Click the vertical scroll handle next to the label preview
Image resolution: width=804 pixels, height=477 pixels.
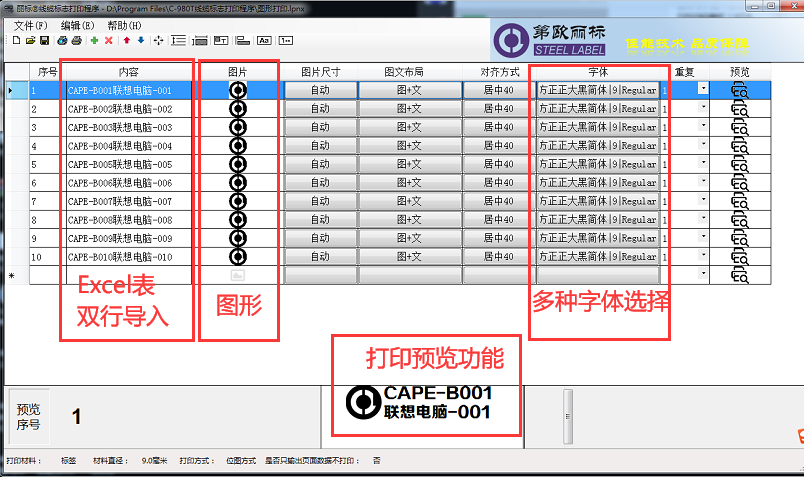point(568,416)
